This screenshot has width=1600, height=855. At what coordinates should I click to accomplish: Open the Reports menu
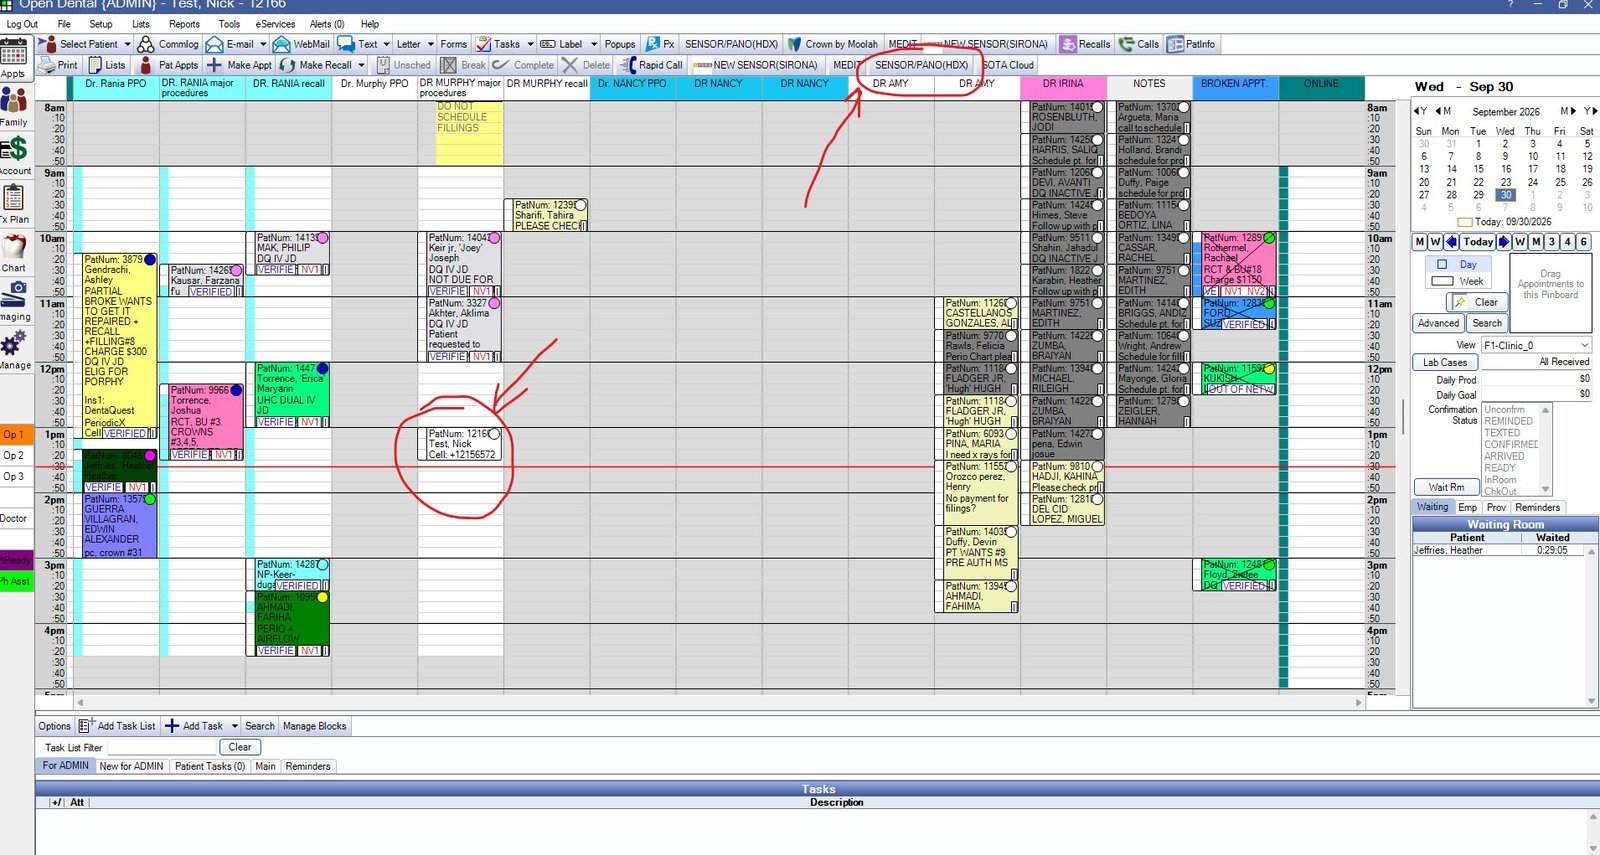coord(184,24)
